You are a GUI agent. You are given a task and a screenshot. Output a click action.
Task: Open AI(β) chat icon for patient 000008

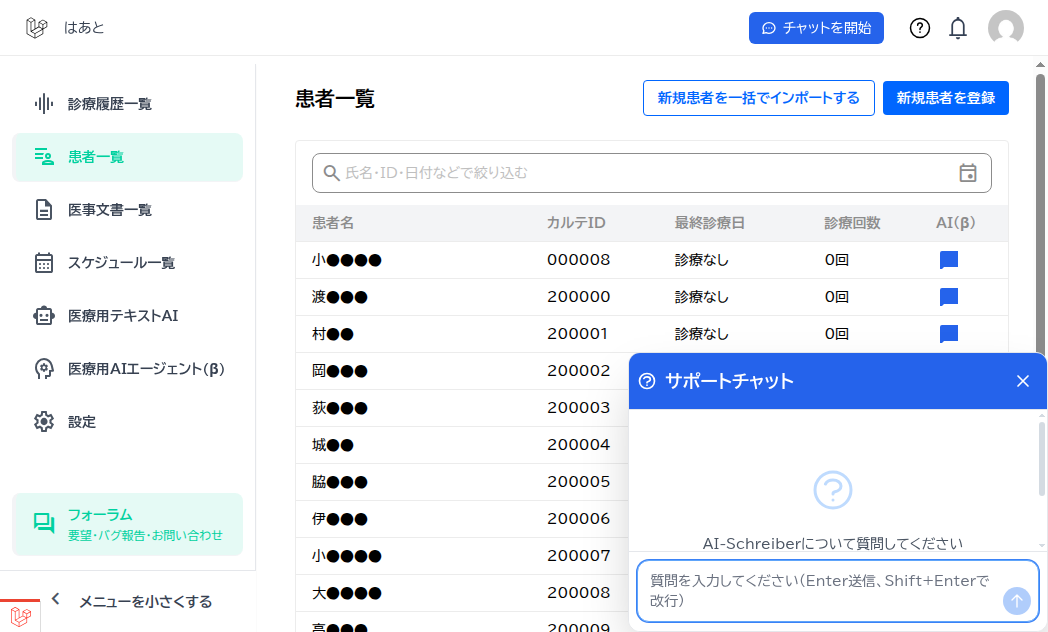click(x=947, y=259)
